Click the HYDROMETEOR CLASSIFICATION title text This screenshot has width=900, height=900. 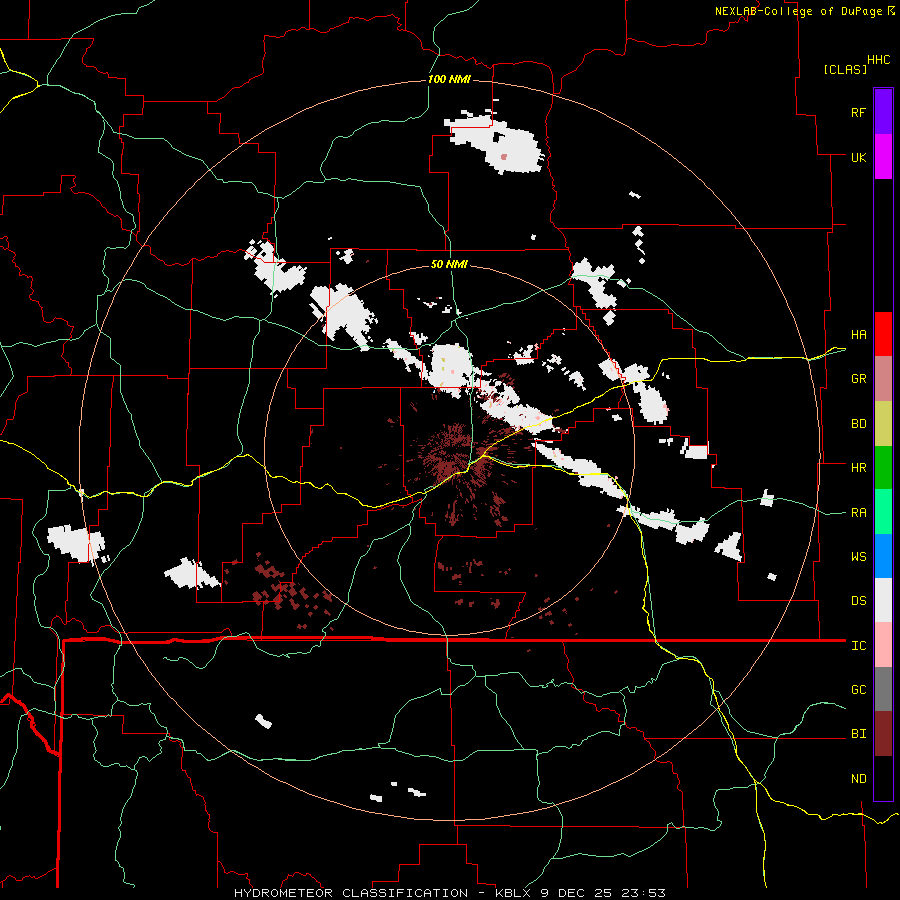click(351, 893)
